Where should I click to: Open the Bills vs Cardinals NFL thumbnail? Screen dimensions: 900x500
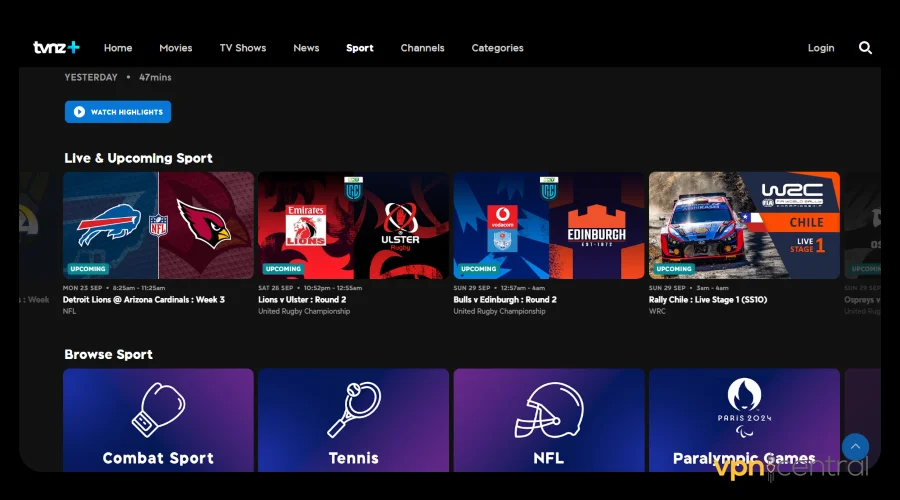[158, 225]
